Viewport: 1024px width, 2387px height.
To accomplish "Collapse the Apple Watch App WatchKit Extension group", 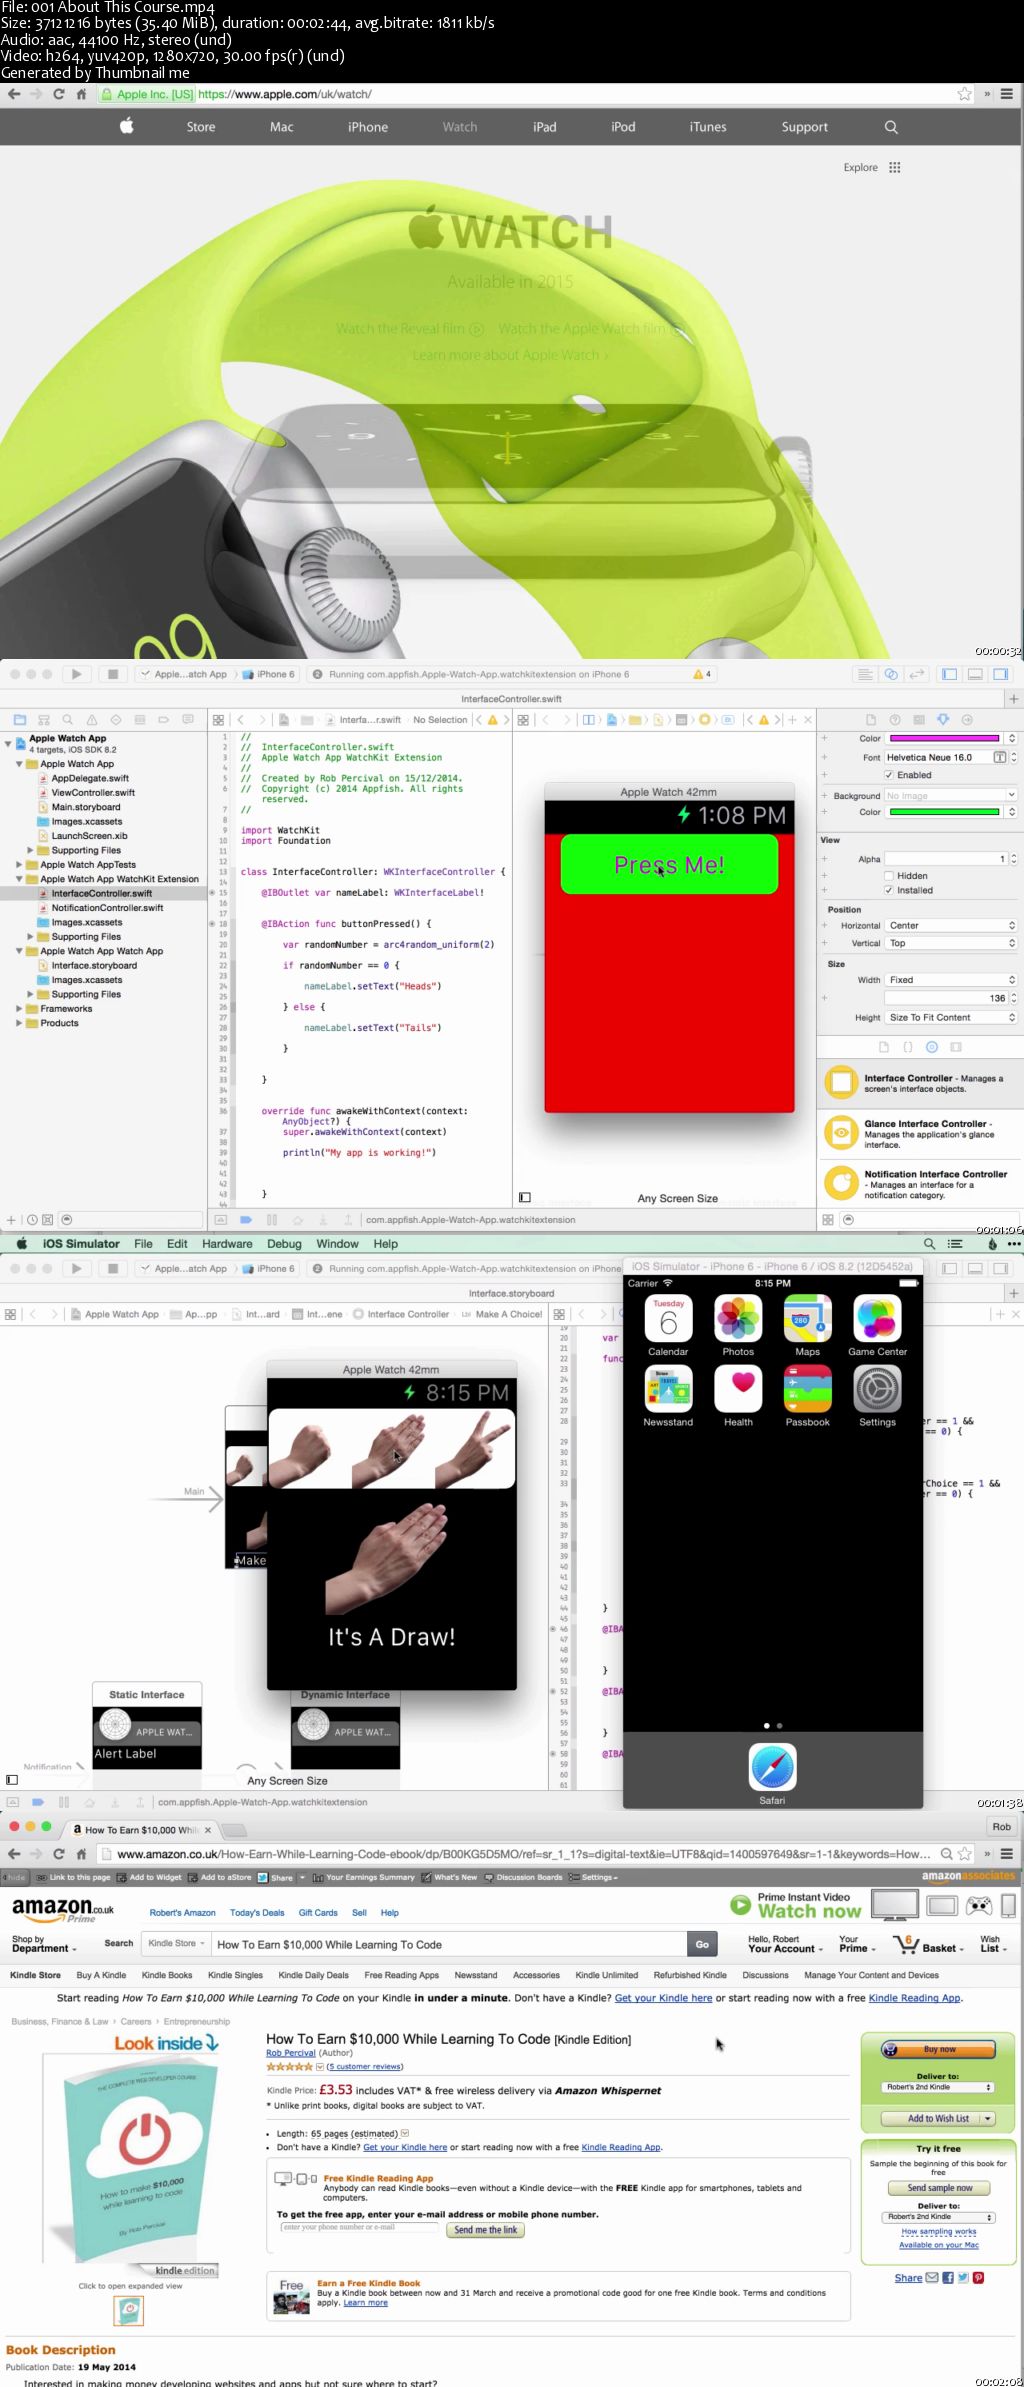I will 19,879.
